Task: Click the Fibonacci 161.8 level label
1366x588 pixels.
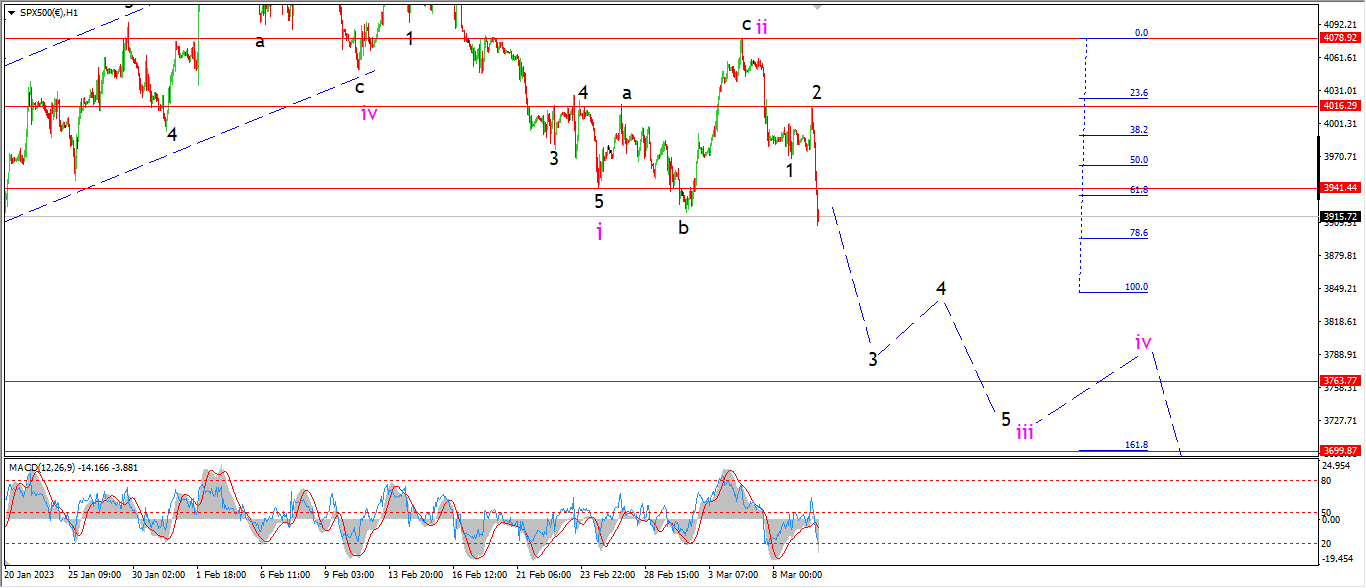Action: click(x=1136, y=445)
